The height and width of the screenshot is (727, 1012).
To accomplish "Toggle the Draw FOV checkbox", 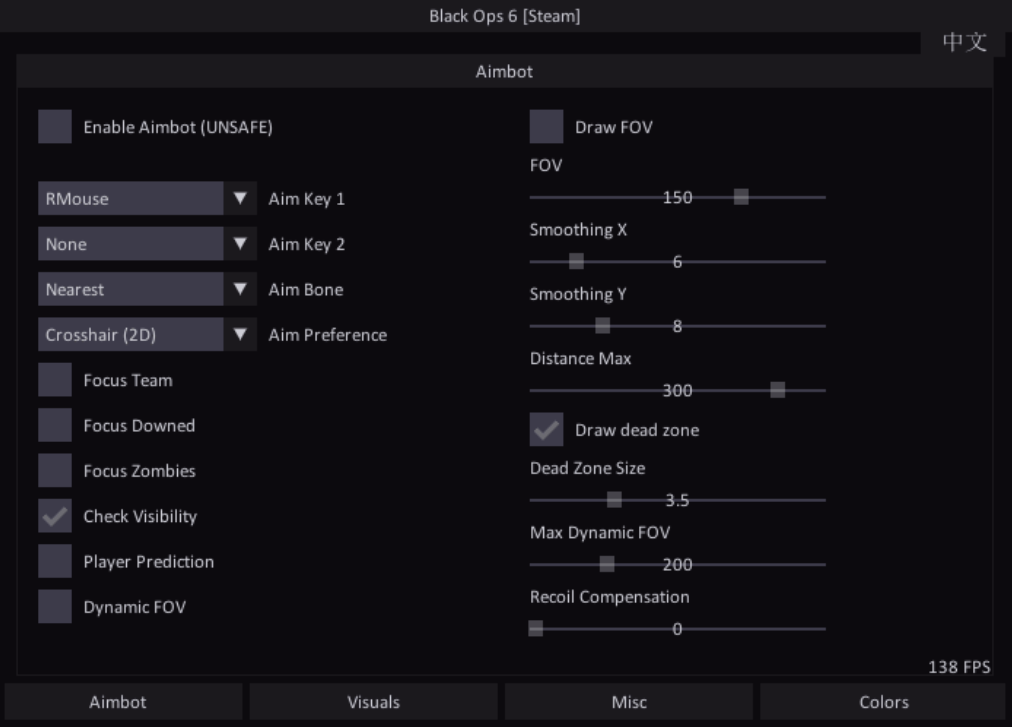I will click(547, 127).
